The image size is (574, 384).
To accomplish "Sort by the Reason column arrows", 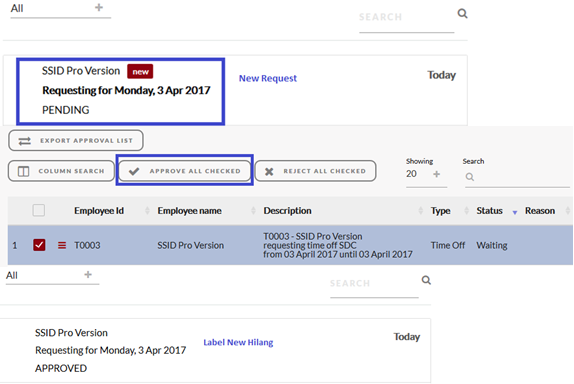I will coord(567,210).
